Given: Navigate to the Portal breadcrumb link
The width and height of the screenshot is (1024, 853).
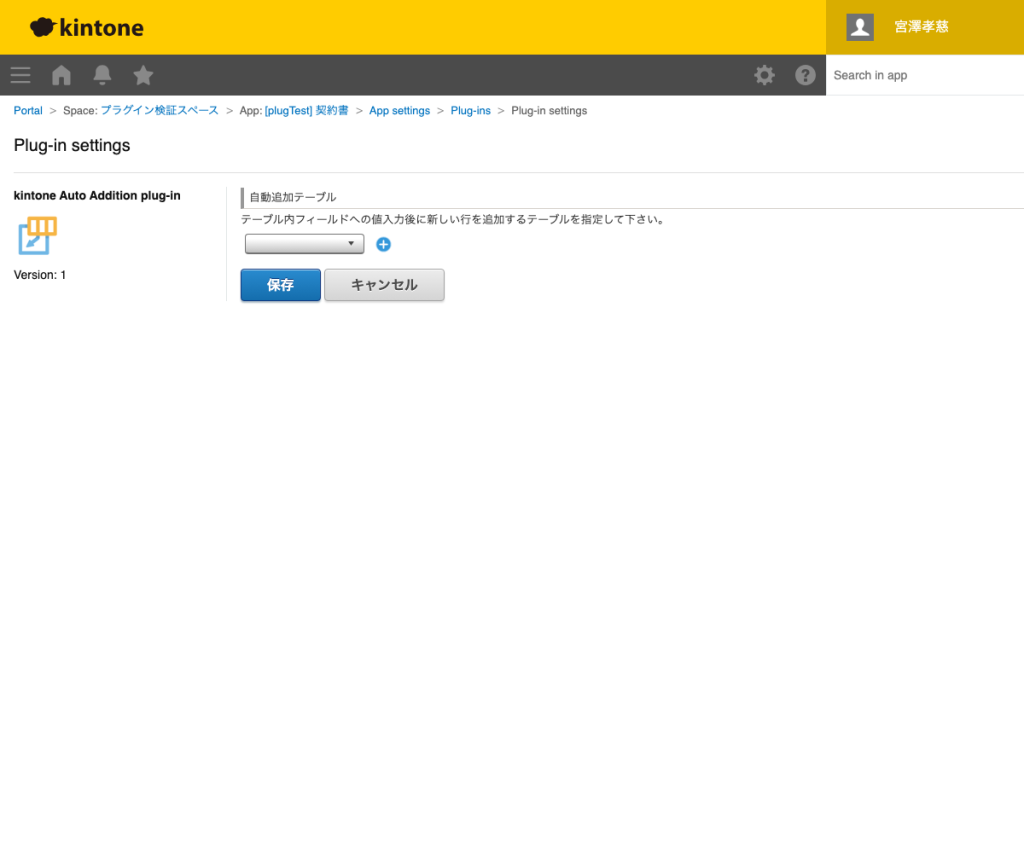Looking at the screenshot, I should tap(28, 111).
